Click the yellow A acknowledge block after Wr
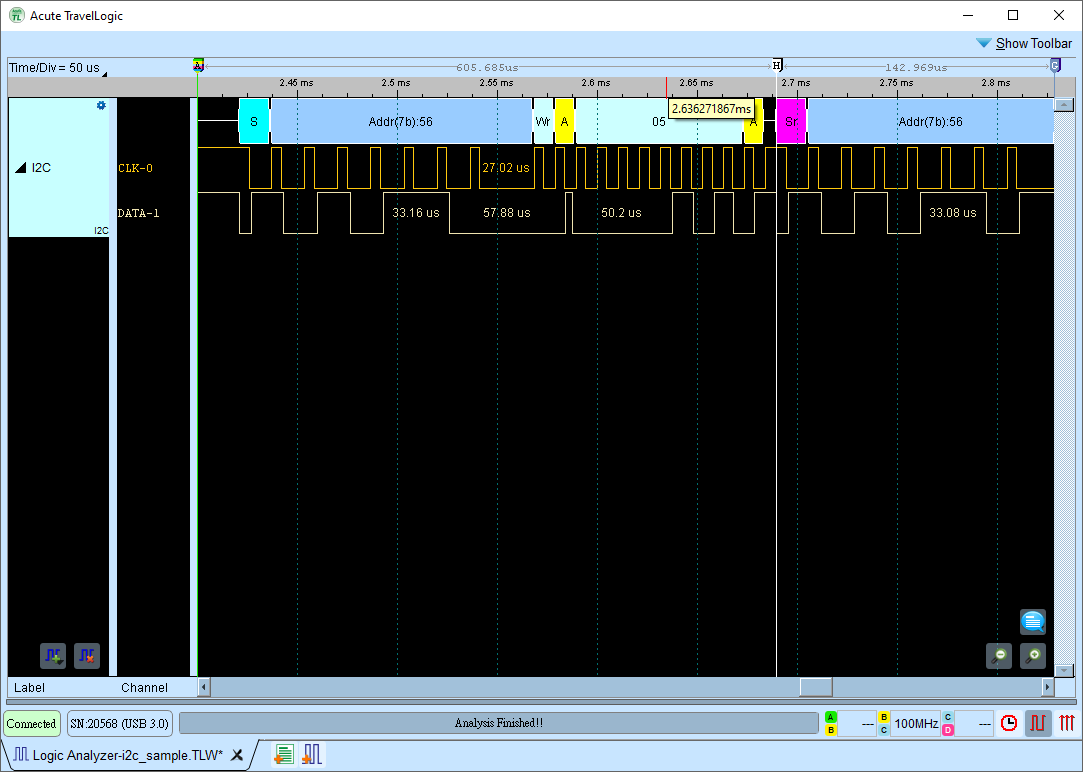The height and width of the screenshot is (772, 1083). [x=564, y=122]
